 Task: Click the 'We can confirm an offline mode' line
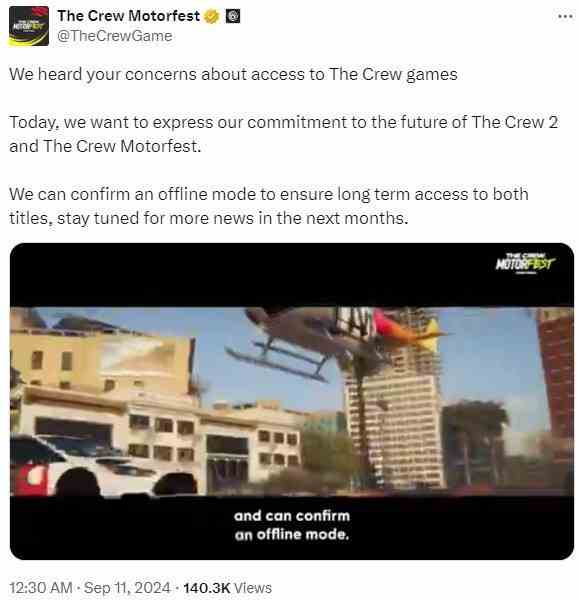coord(269,194)
